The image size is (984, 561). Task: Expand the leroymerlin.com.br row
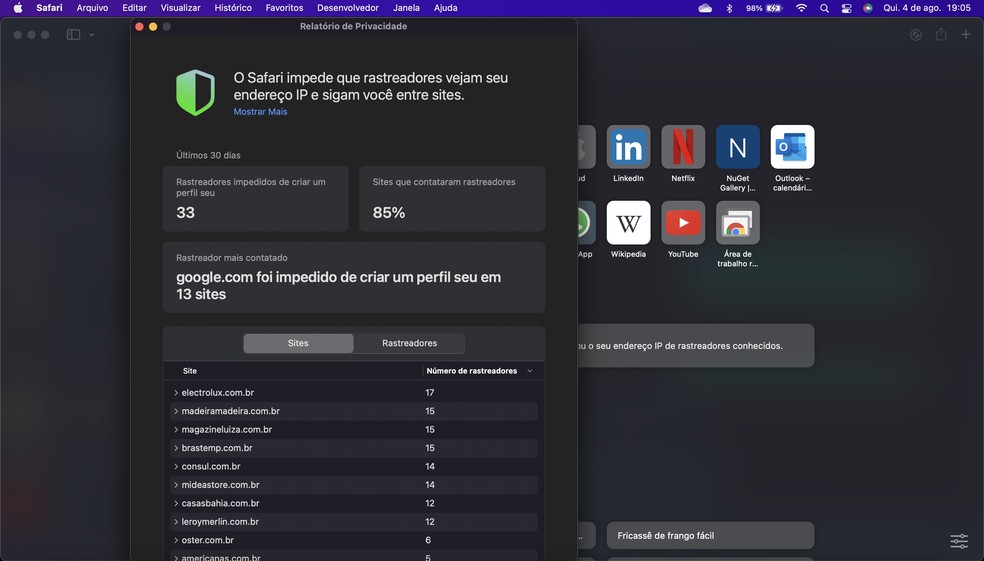[176, 522]
